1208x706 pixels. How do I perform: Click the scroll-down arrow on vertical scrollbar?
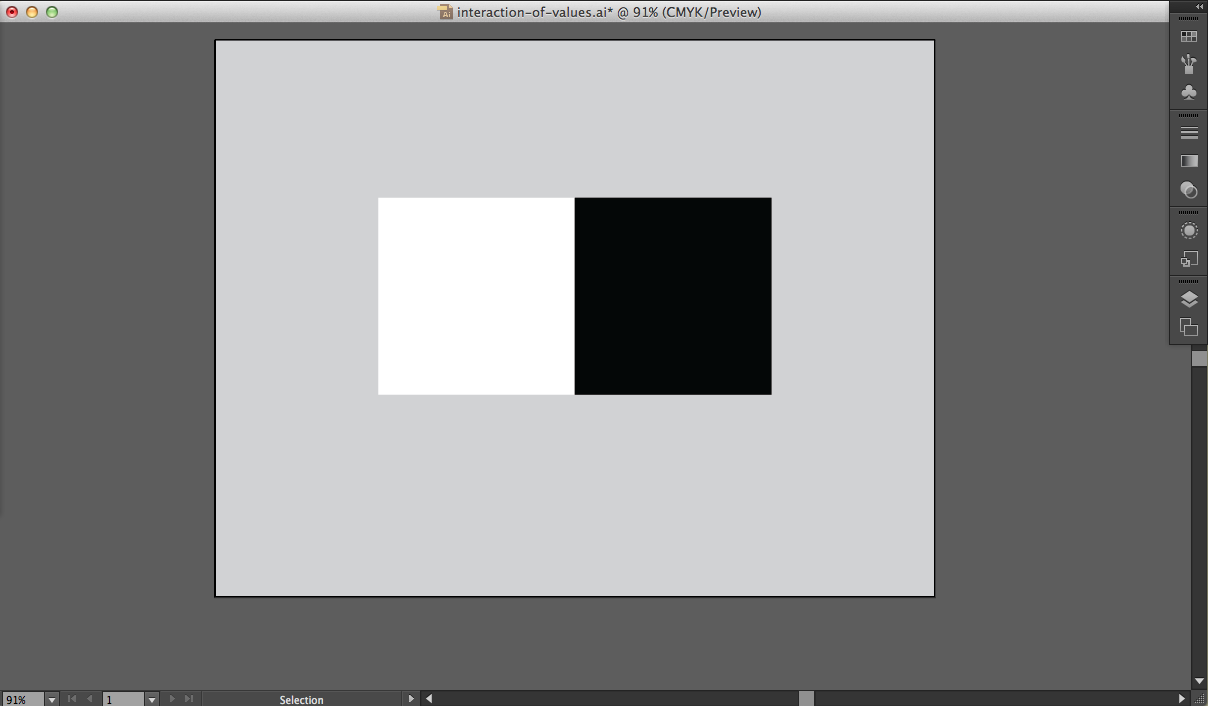pyautogui.click(x=1199, y=681)
